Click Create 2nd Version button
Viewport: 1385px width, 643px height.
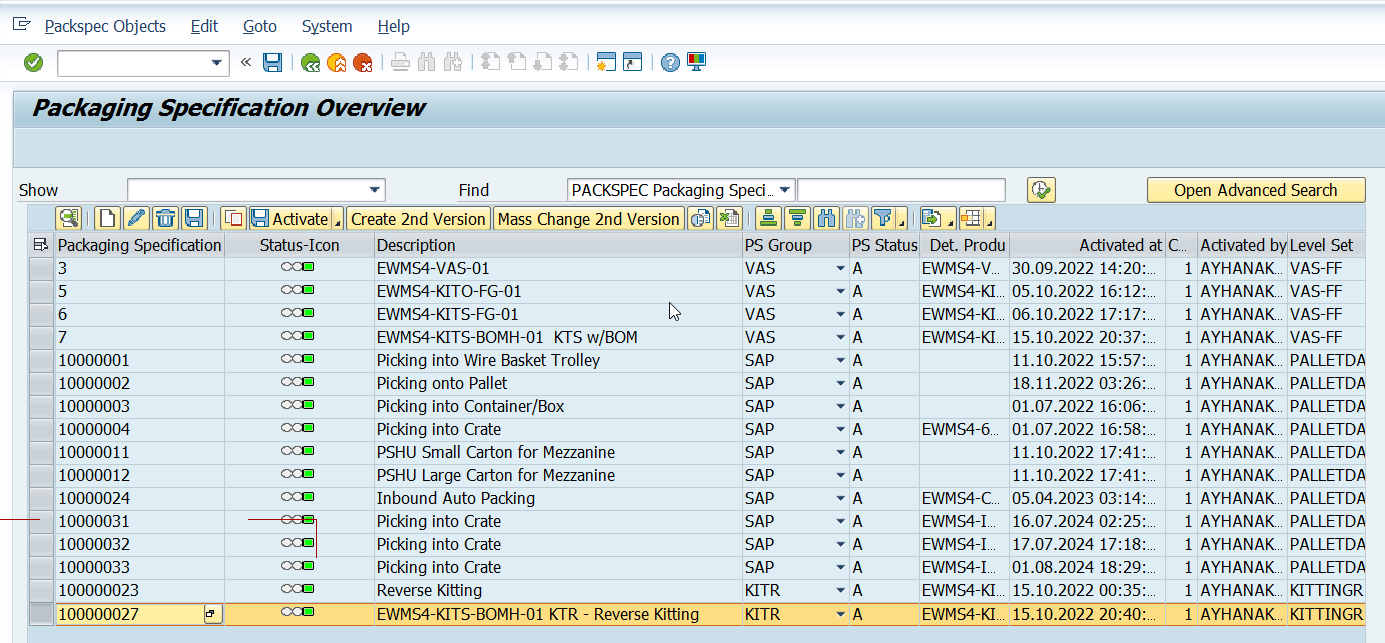click(419, 219)
